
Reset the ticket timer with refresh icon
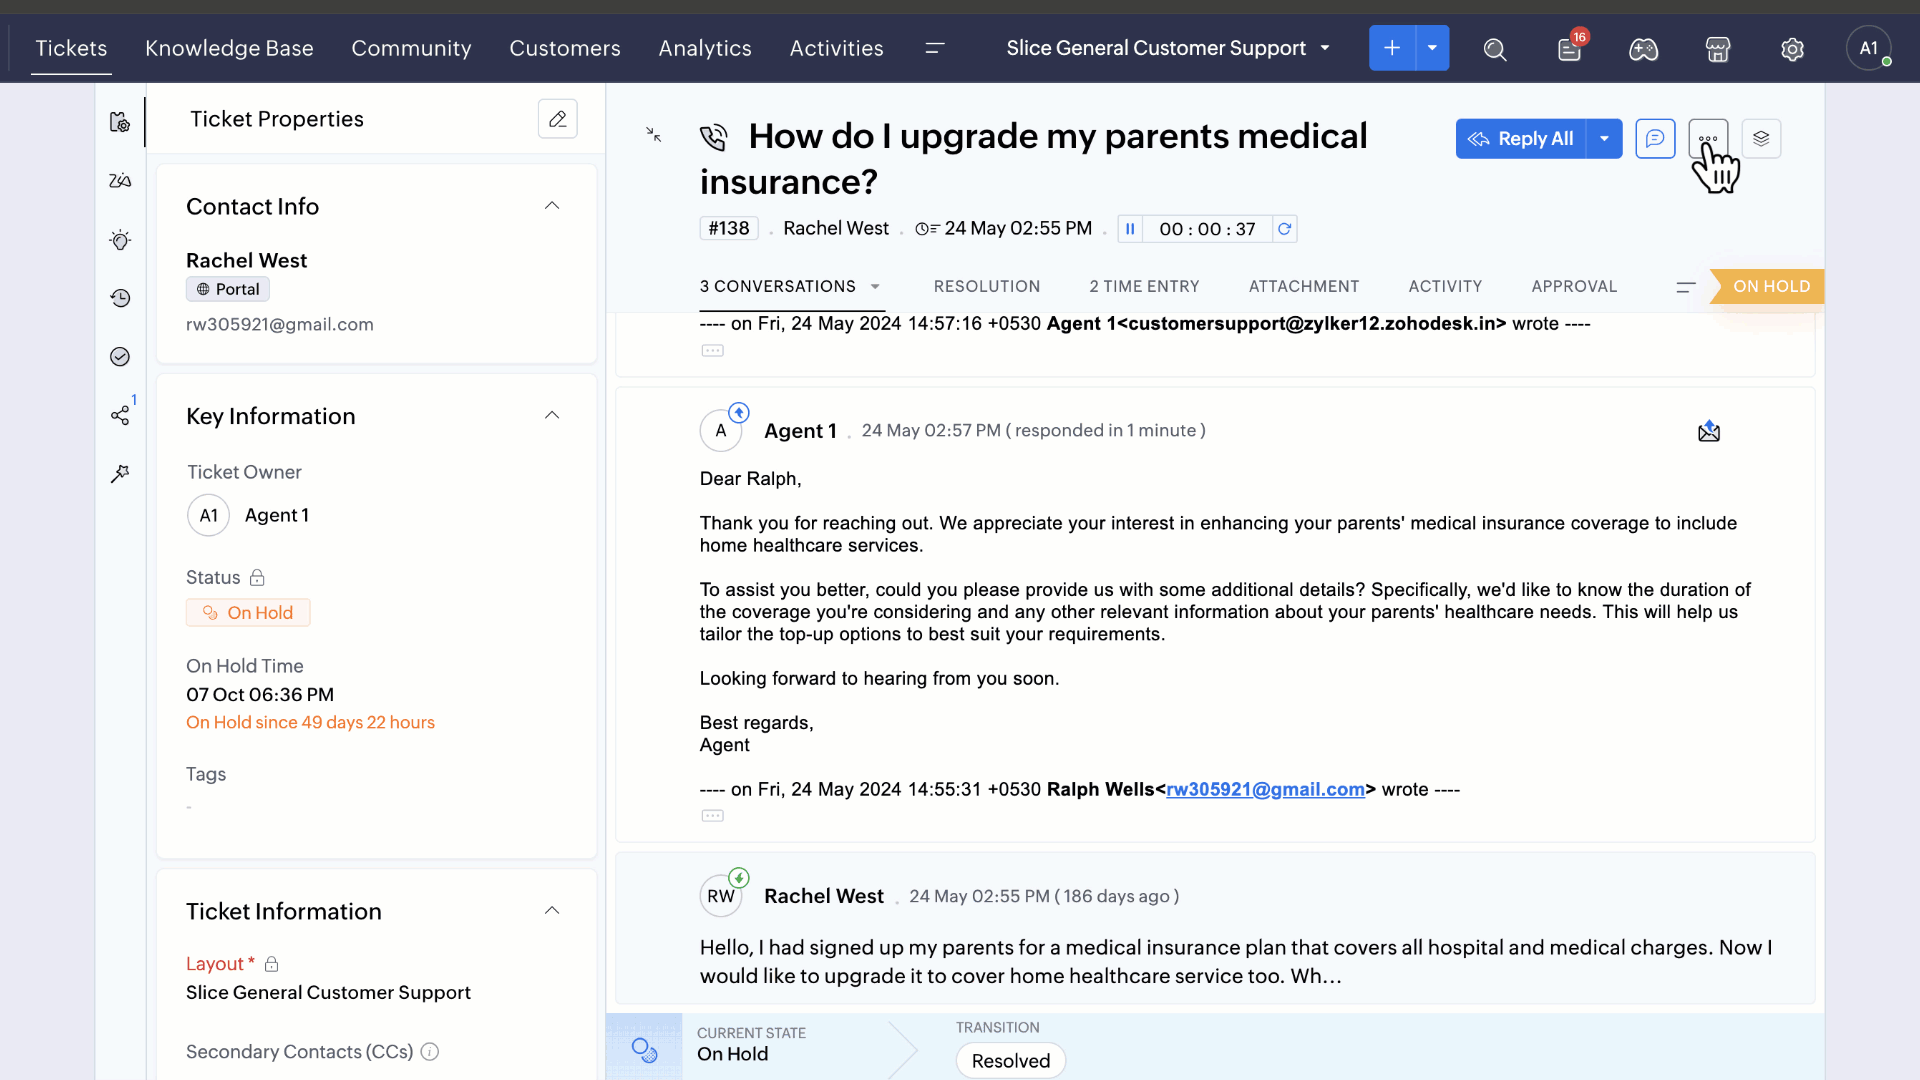click(1285, 229)
